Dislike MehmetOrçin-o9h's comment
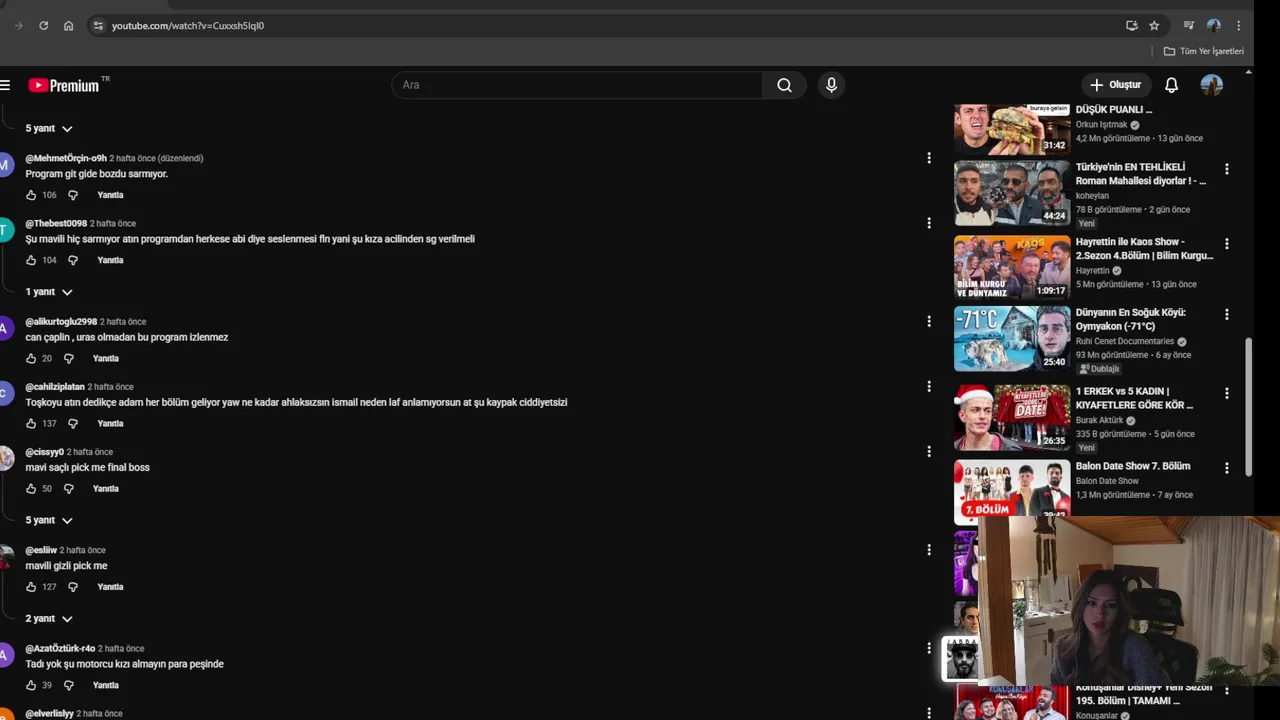Viewport: 1280px width, 720px height. tap(72, 195)
